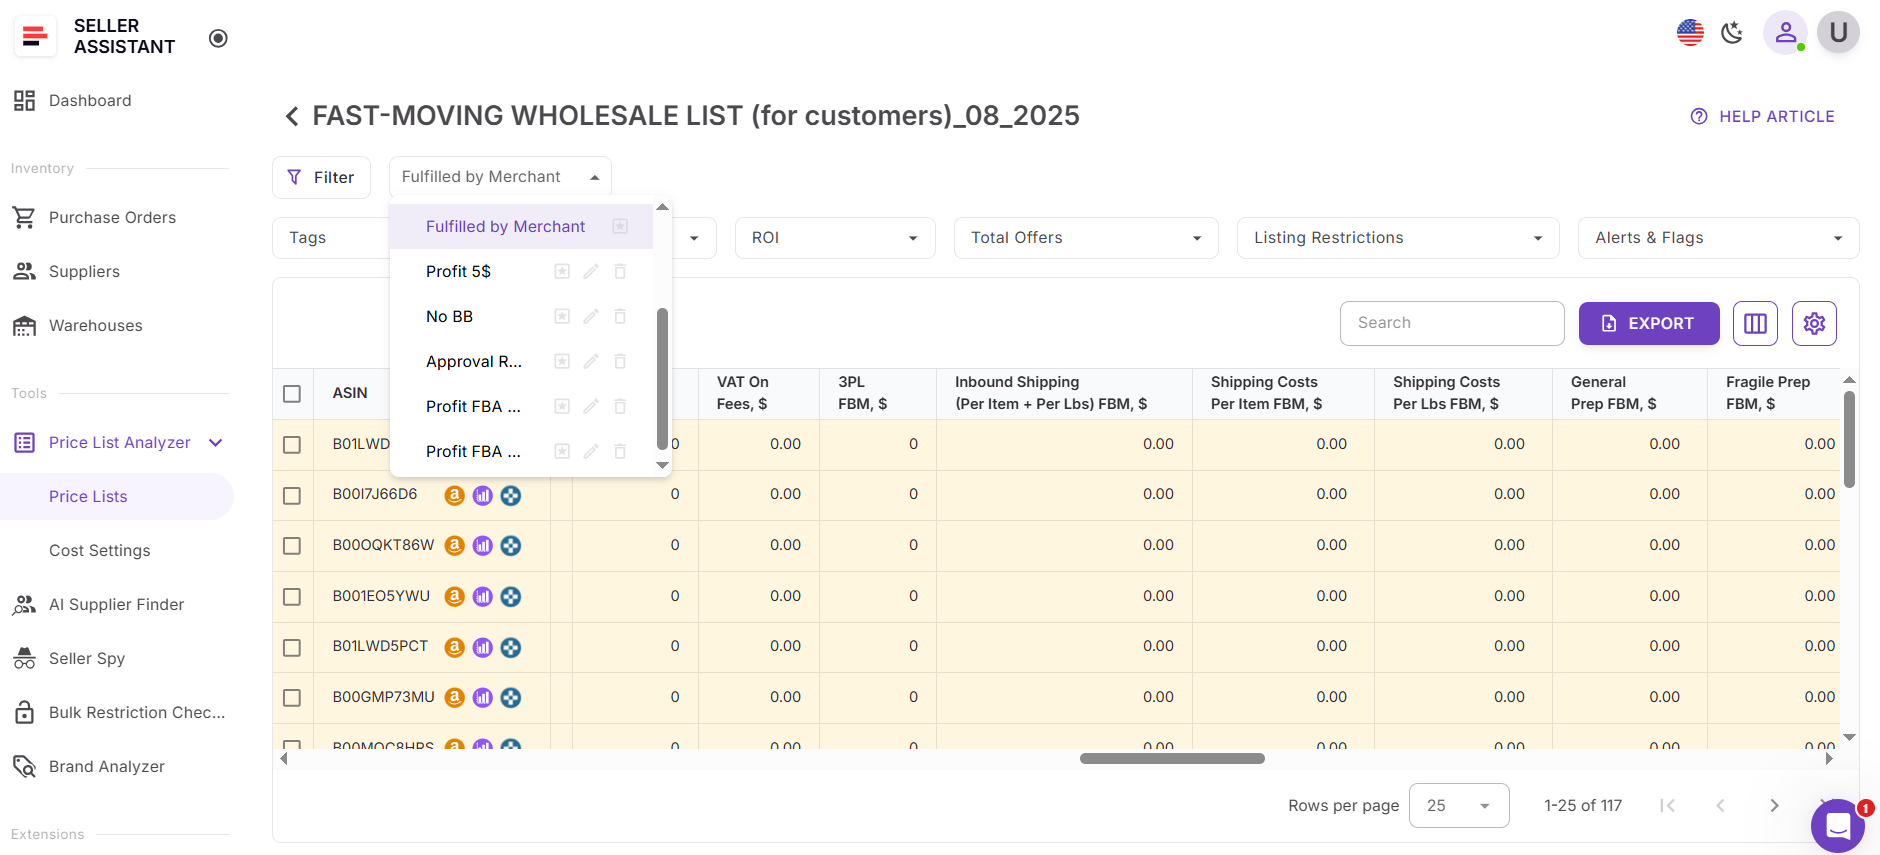The width and height of the screenshot is (1880, 855).
Task: Go back using the arrow beside the list title
Action: click(291, 117)
